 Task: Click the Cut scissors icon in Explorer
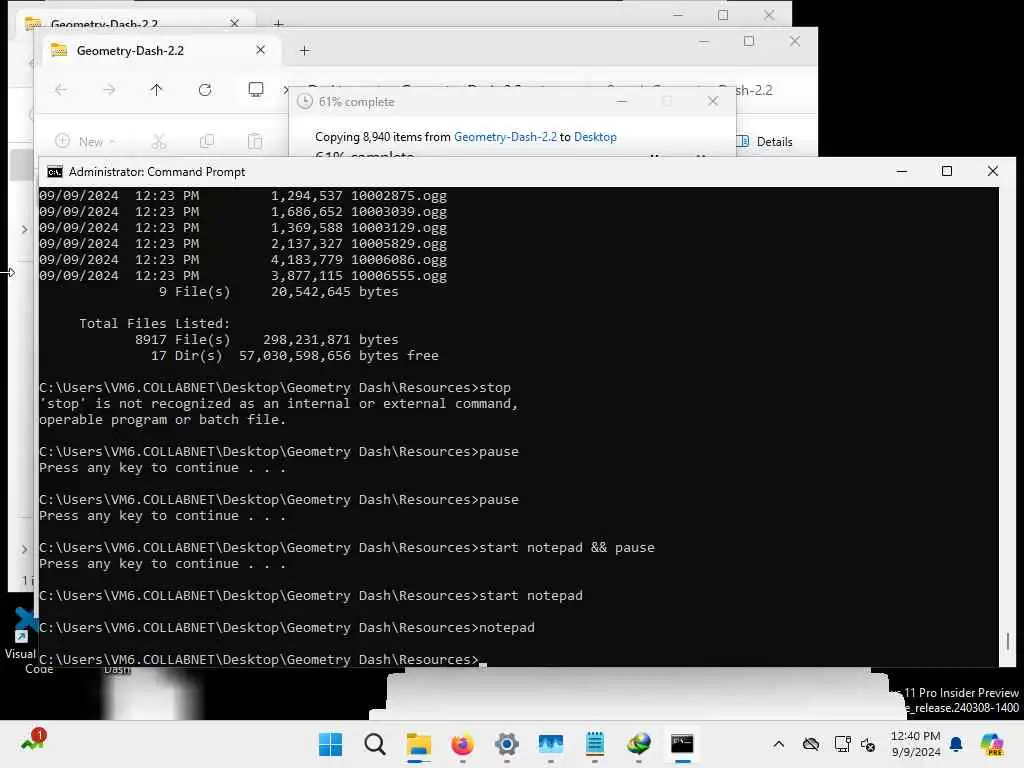point(159,141)
